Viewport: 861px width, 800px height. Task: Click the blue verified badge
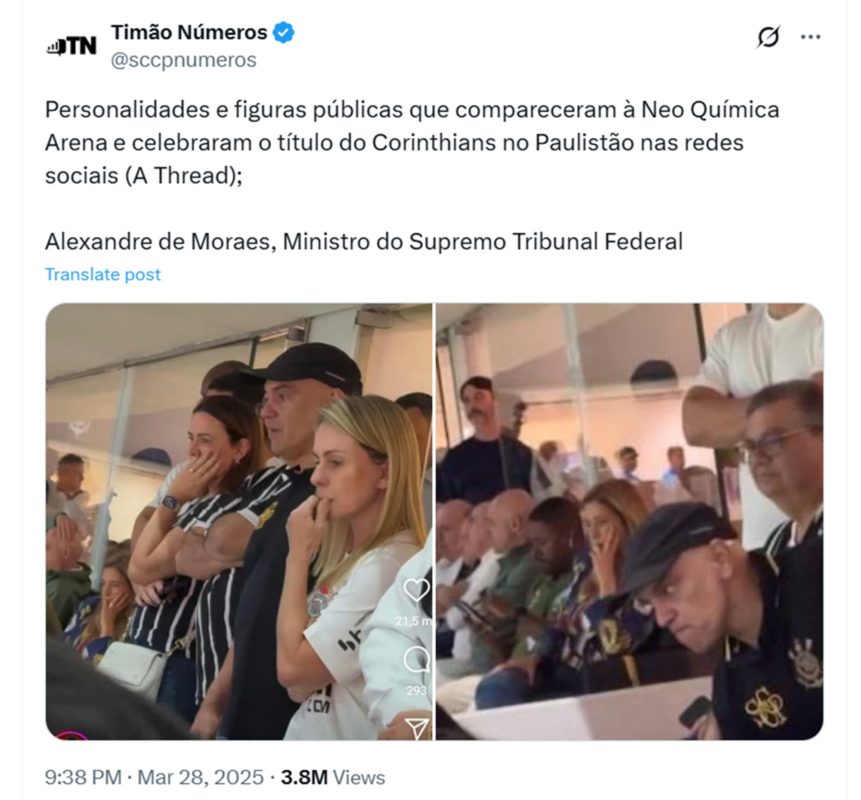pyautogui.click(x=284, y=32)
